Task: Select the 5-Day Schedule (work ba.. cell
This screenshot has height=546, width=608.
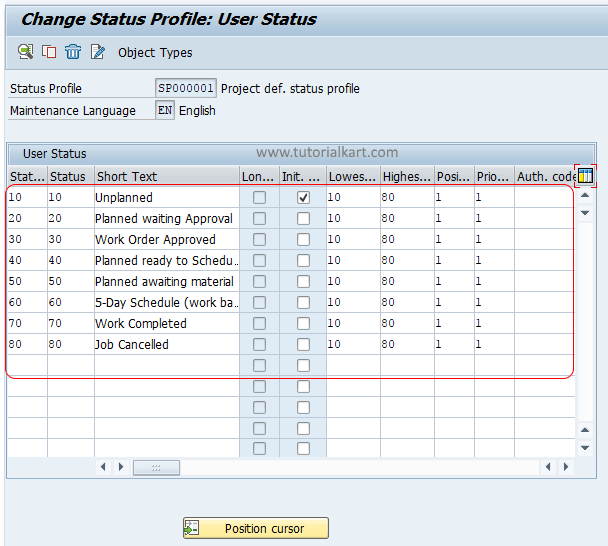Action: click(167, 302)
